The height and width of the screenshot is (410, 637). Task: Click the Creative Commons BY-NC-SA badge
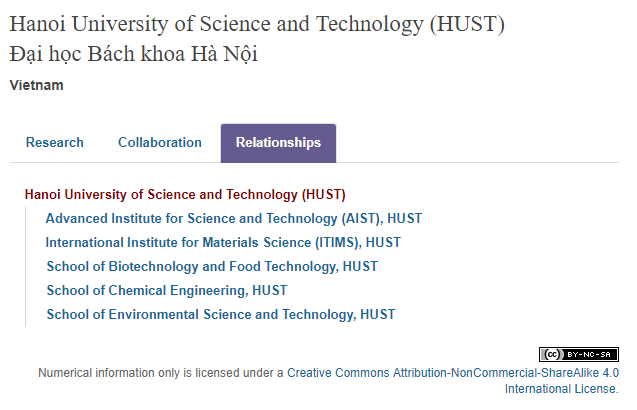point(579,354)
